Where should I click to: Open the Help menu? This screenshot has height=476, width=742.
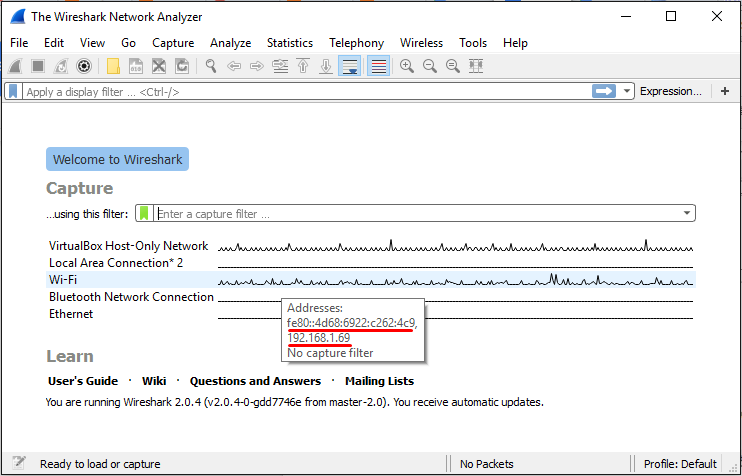[515, 43]
